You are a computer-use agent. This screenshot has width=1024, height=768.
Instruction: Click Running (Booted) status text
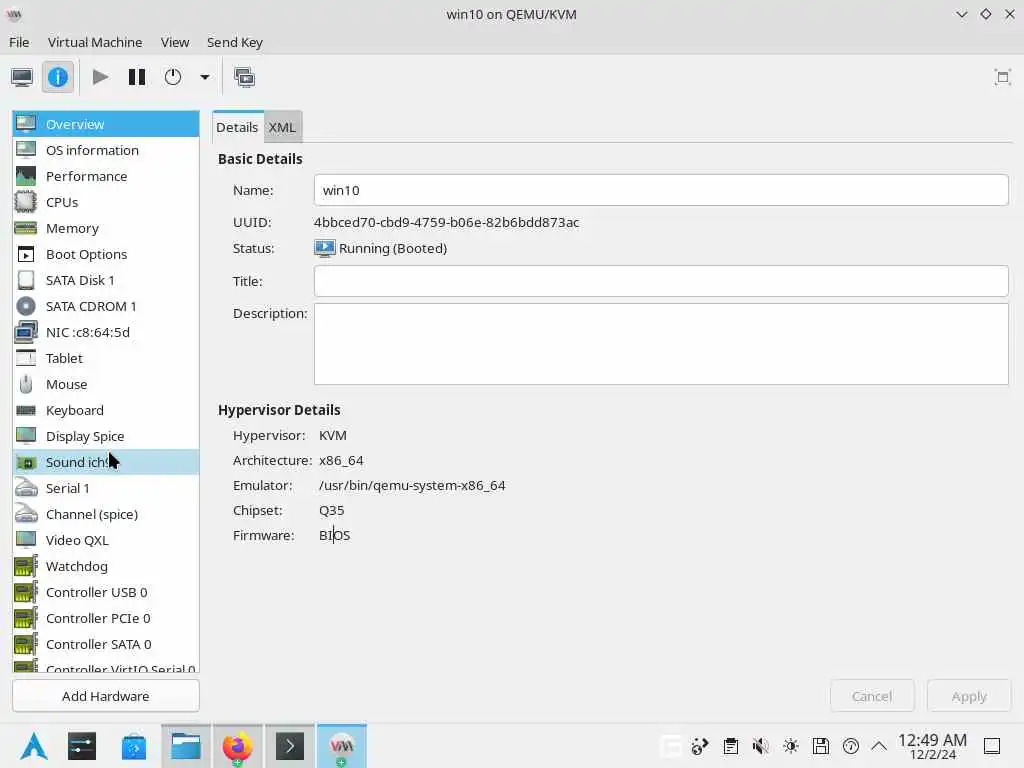pyautogui.click(x=392, y=249)
